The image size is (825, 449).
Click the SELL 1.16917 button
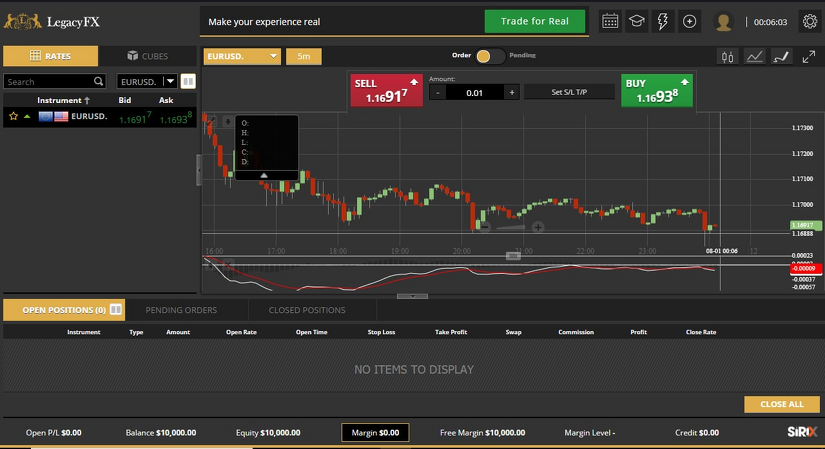[387, 90]
